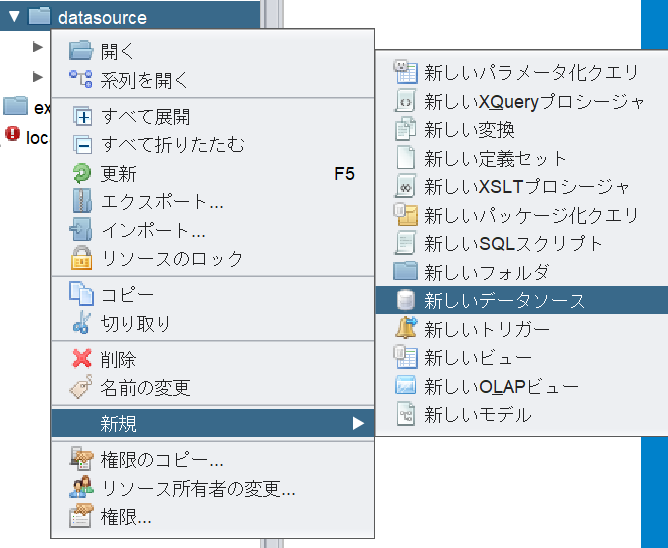This screenshot has width=668, height=548.
Task: Click the open folder icon beside 開く
Action: pos(81,51)
